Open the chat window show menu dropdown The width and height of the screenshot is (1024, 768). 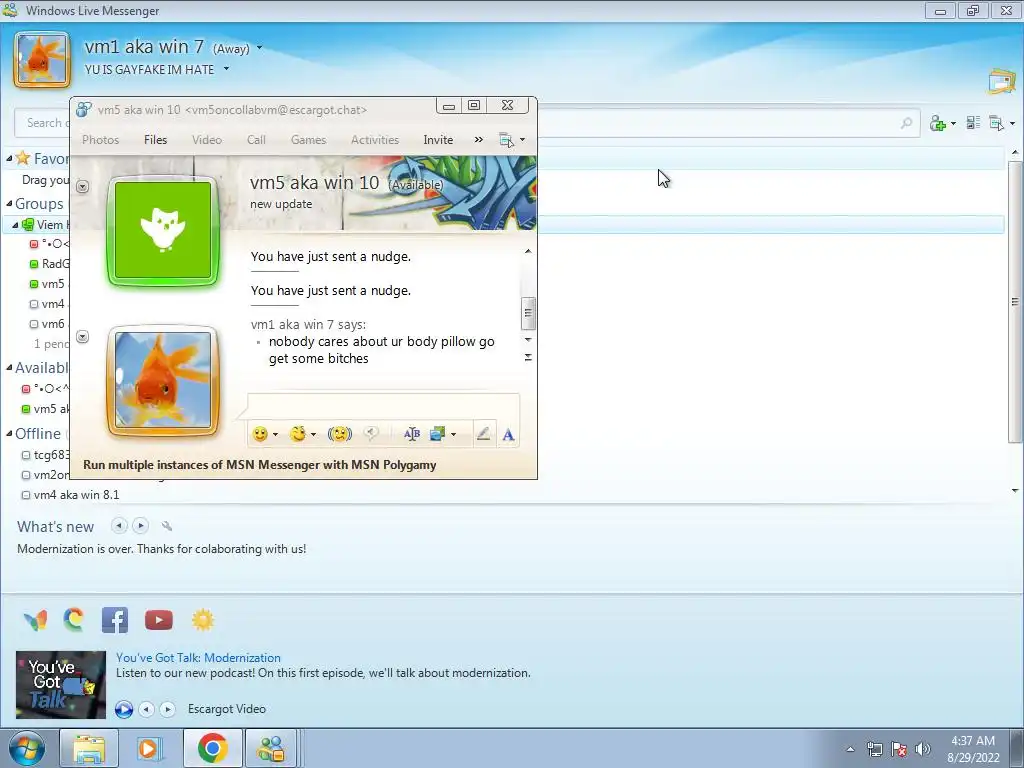tap(512, 140)
